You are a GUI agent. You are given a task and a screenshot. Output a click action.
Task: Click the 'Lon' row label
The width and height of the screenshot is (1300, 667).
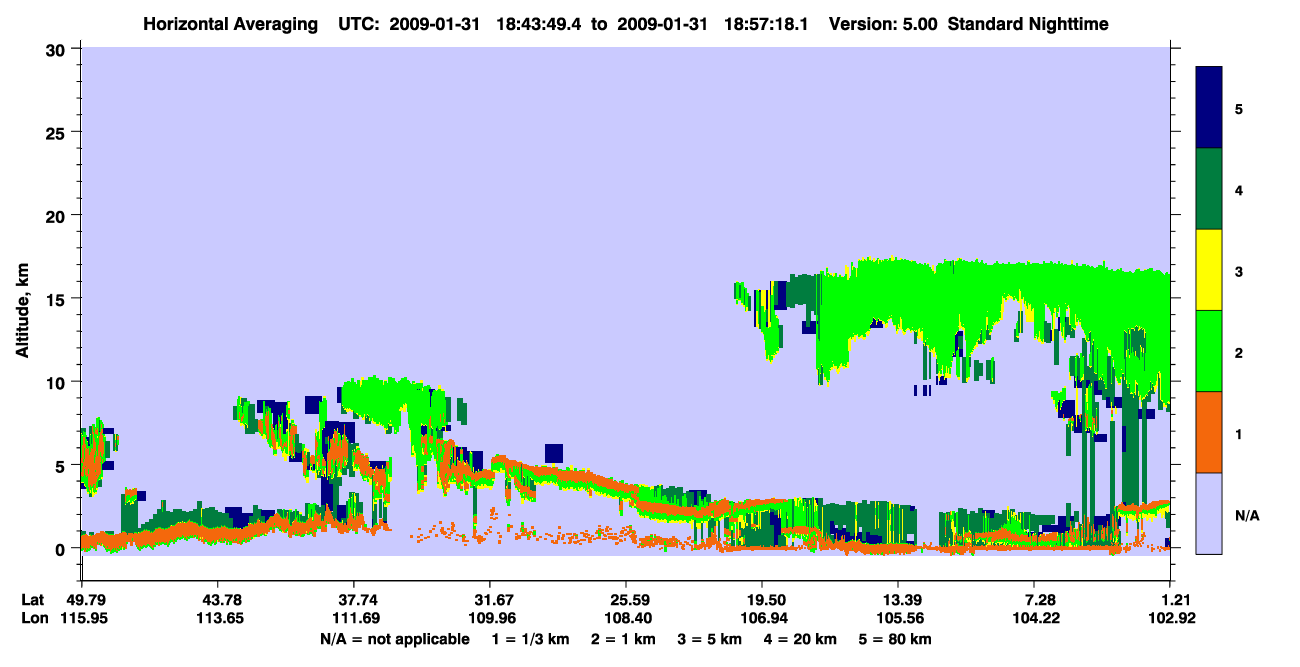[x=34, y=618]
